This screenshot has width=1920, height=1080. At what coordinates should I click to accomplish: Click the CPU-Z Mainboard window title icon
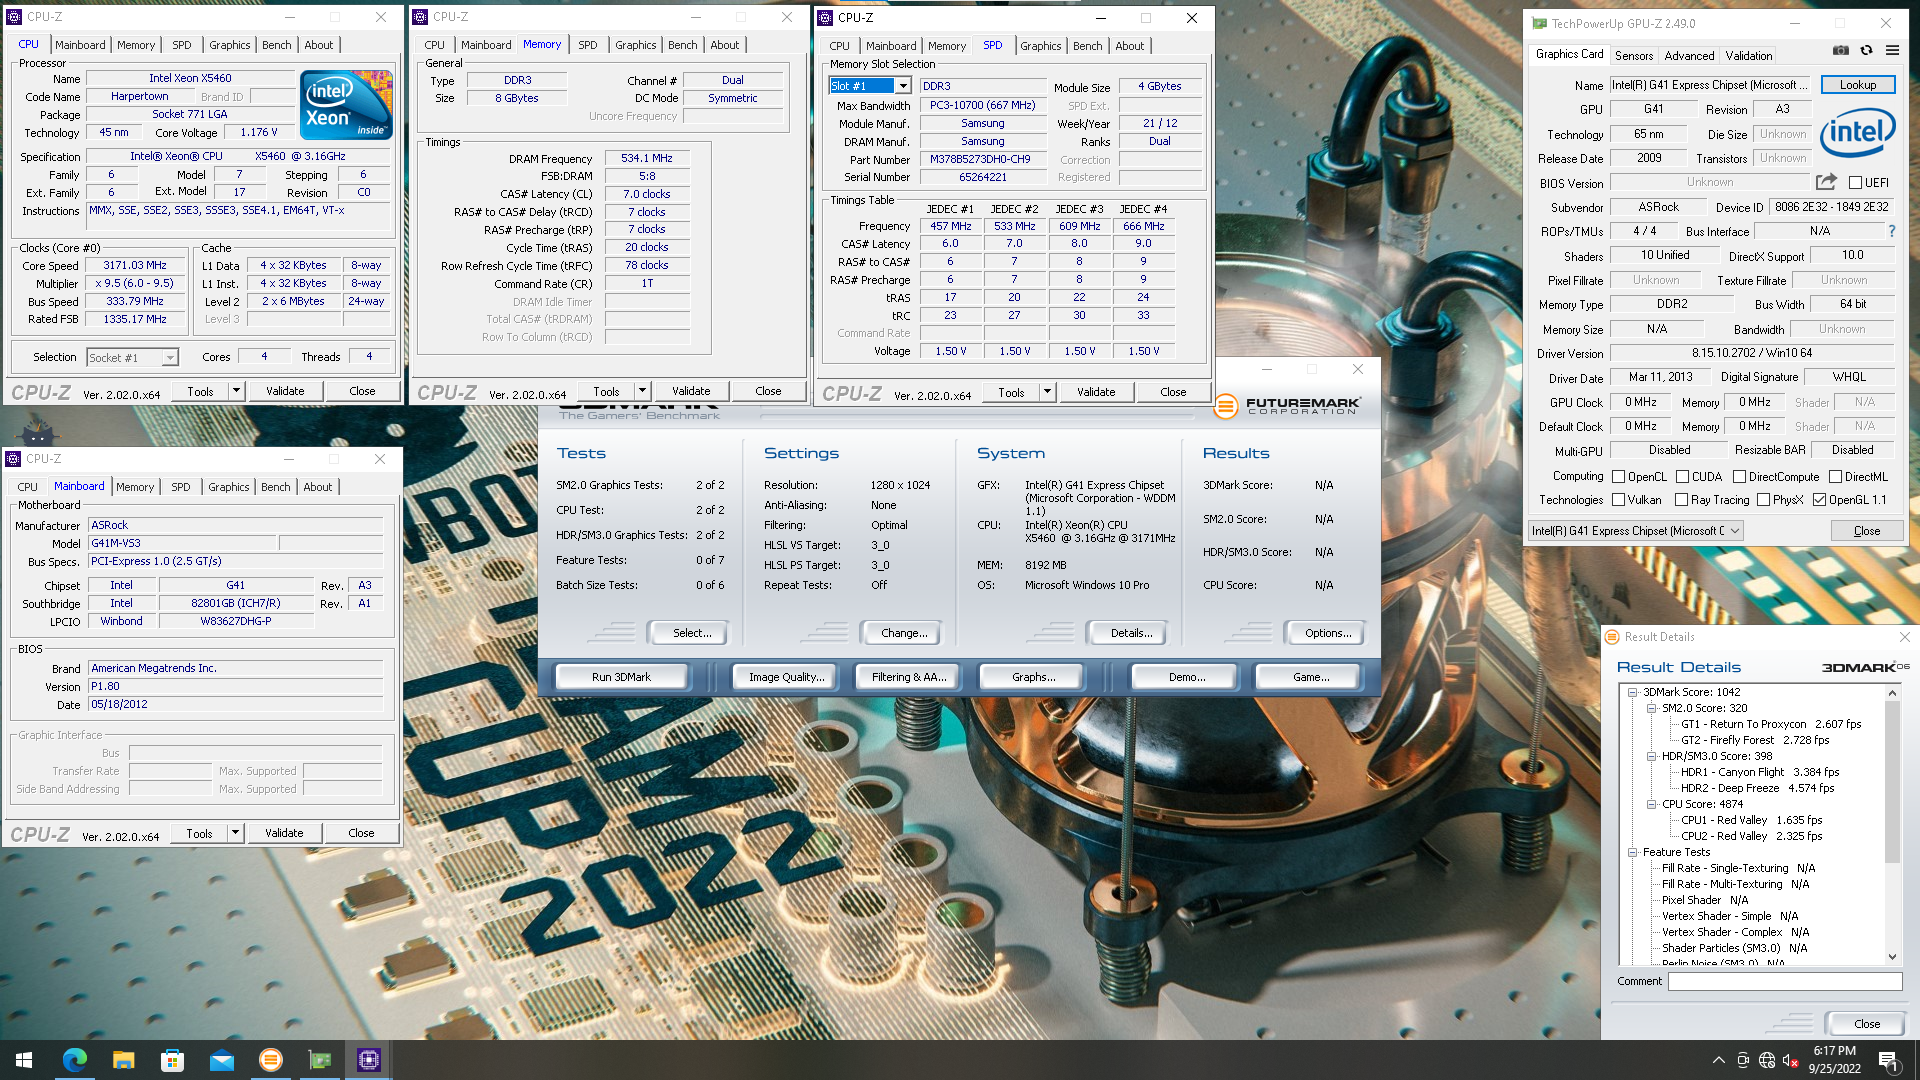[x=13, y=459]
